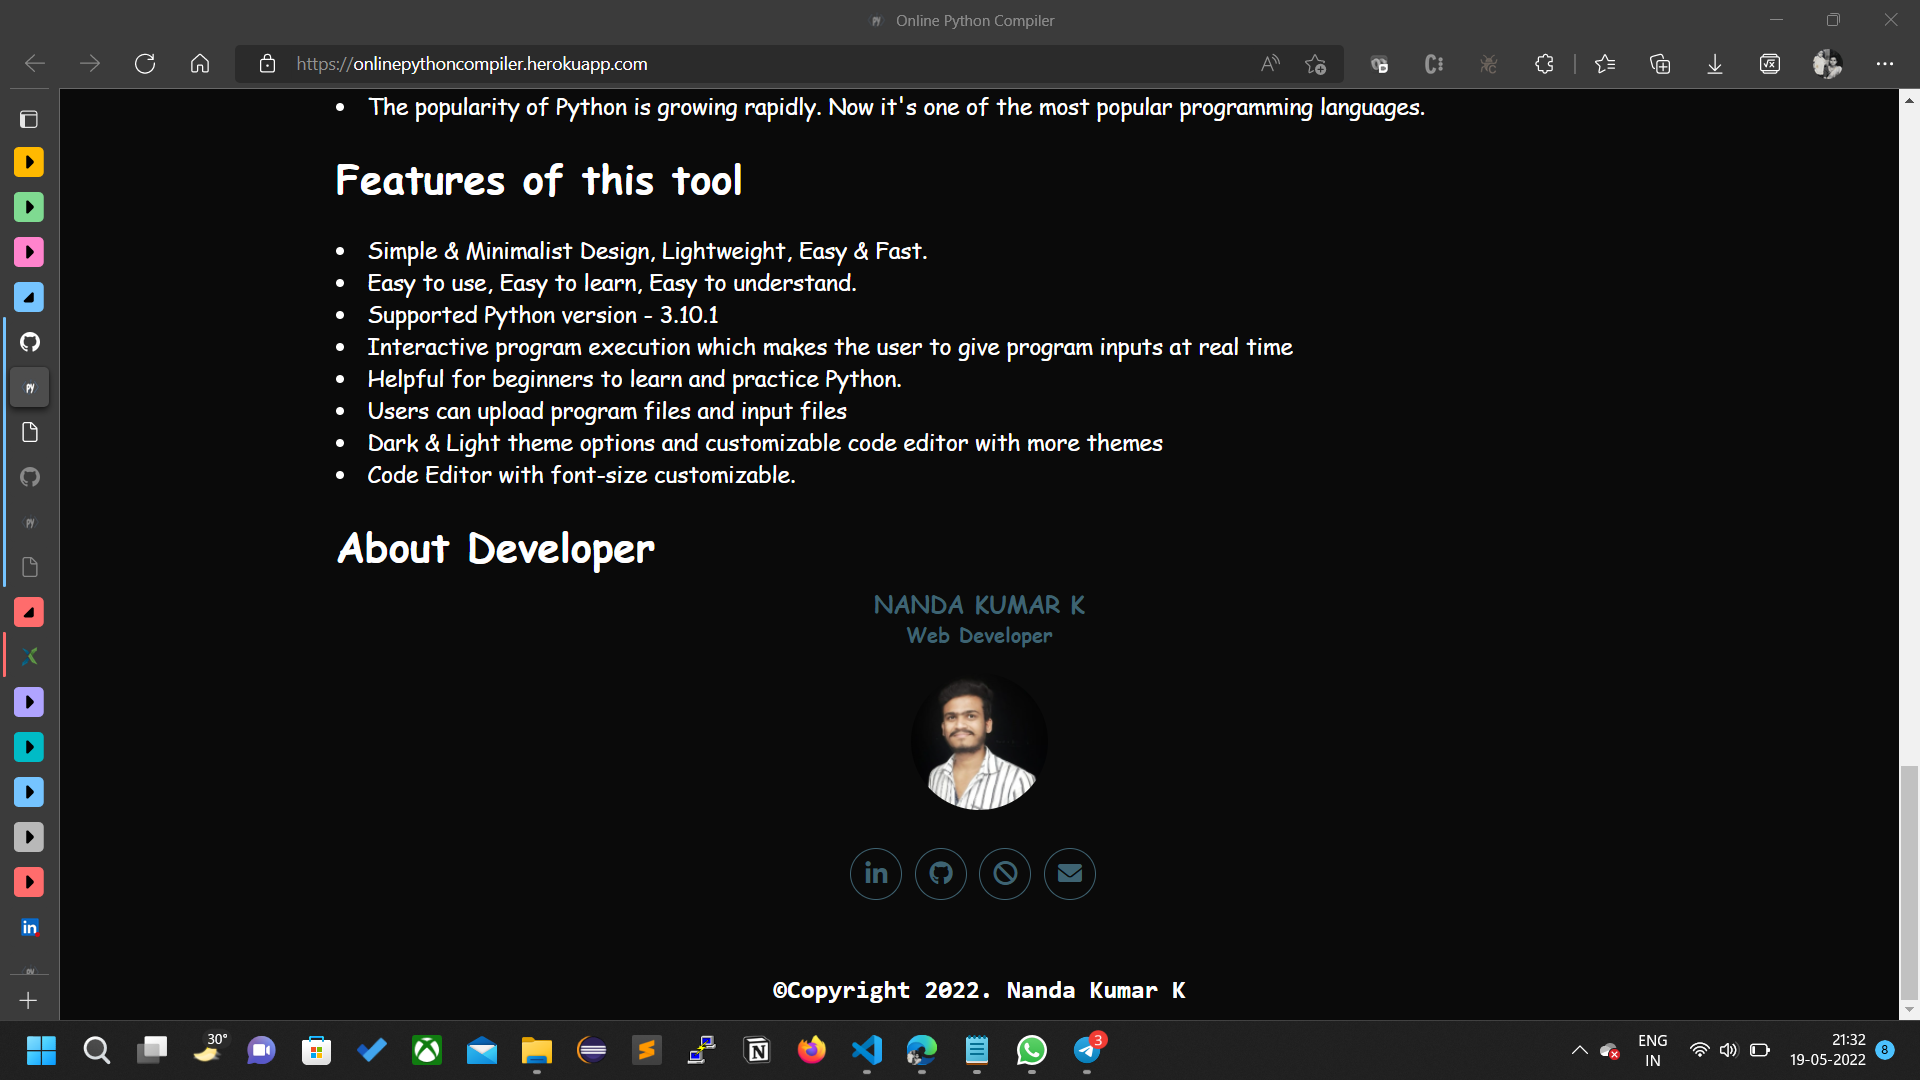Image resolution: width=1920 pixels, height=1080 pixels.
Task: Open the Downloads icon in toolbar
Action: pyautogui.click(x=1714, y=63)
